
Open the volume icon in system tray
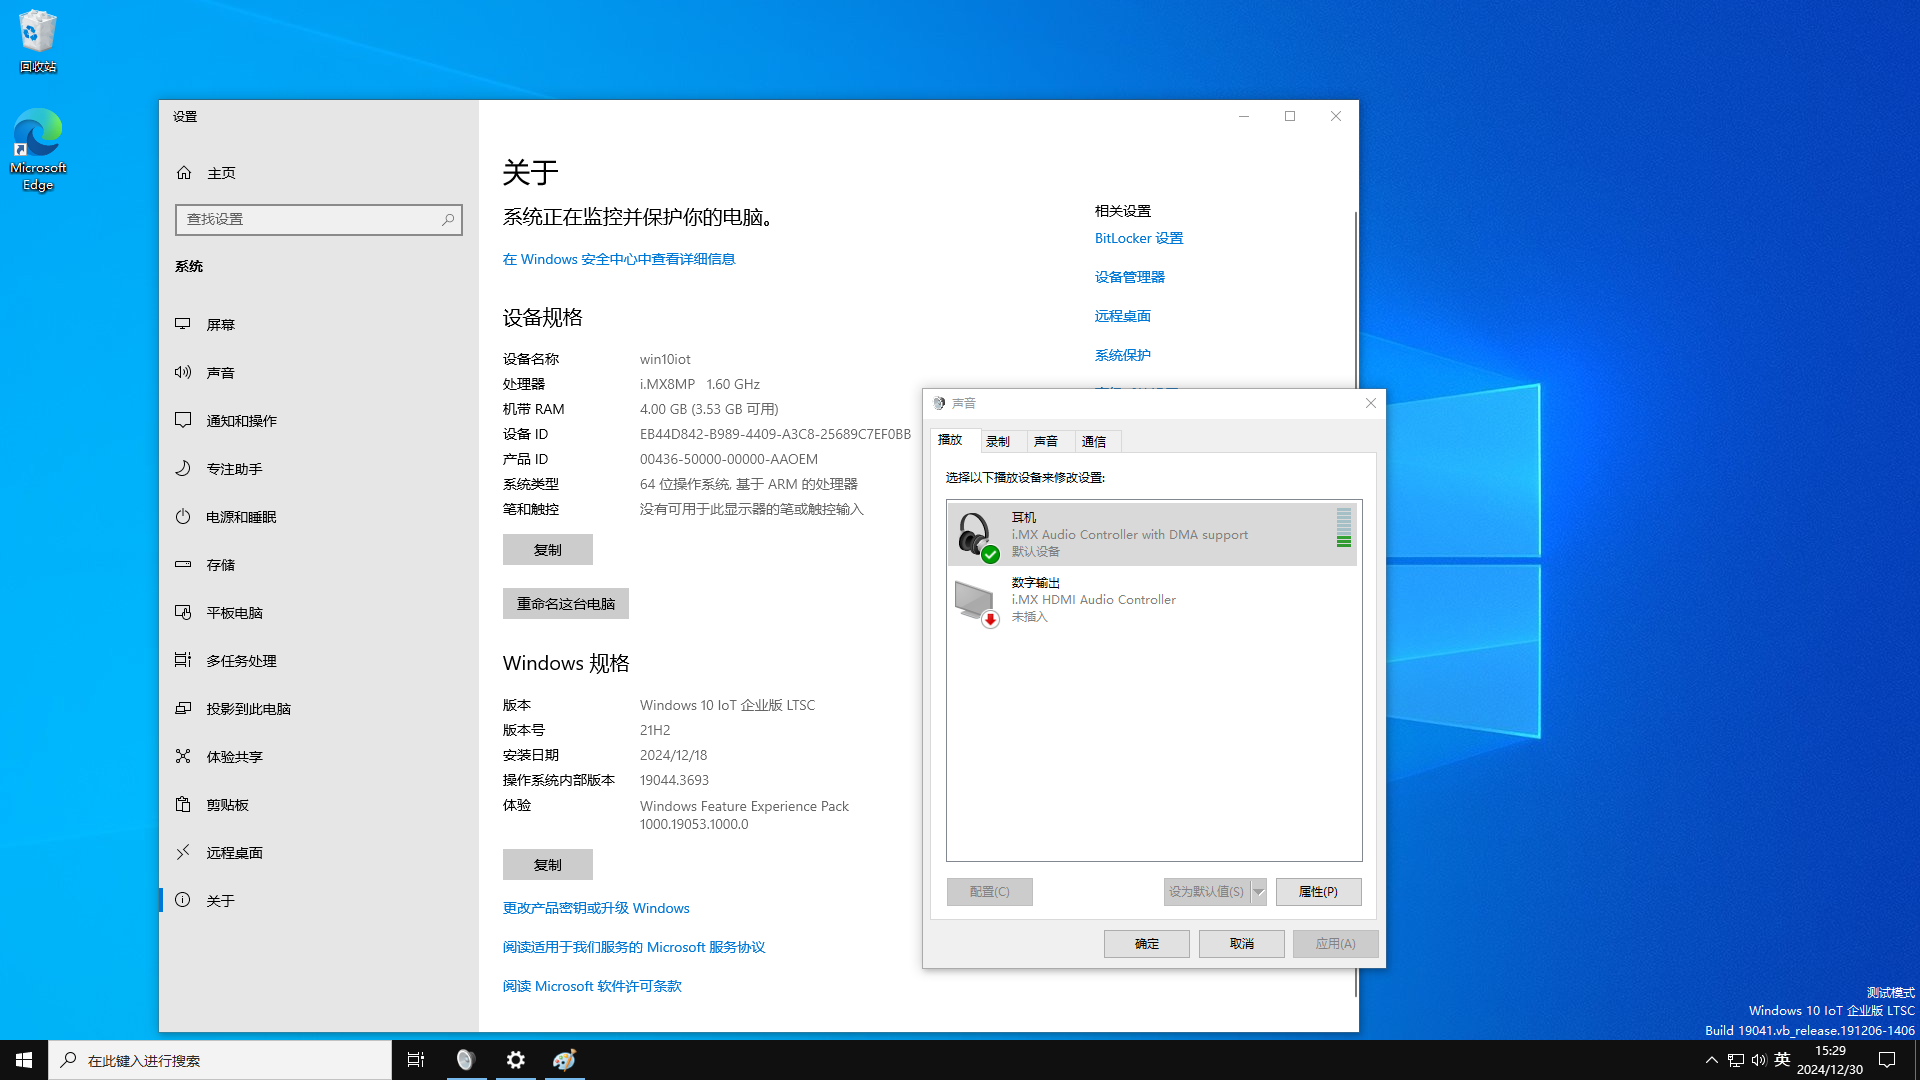pos(1759,1060)
